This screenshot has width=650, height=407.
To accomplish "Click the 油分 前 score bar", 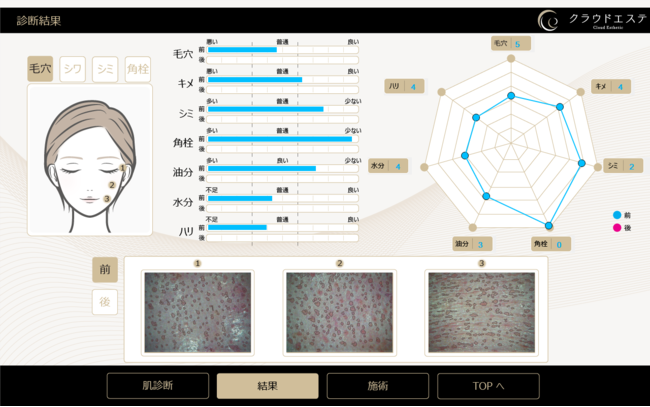I will click(x=282, y=168).
